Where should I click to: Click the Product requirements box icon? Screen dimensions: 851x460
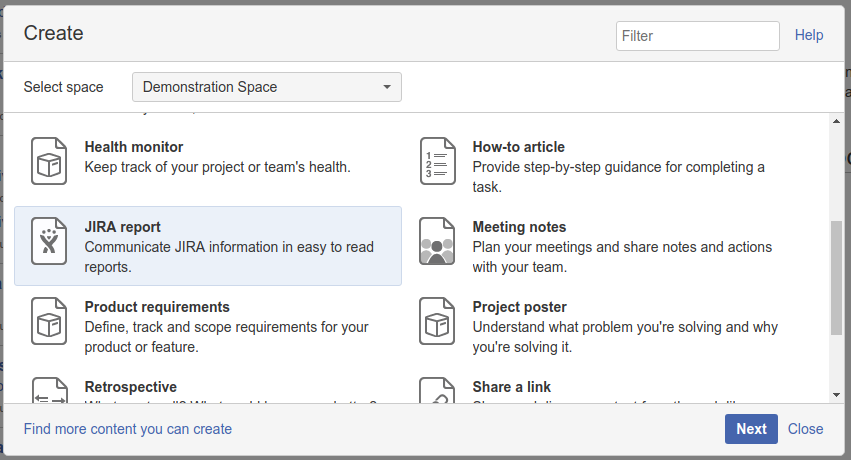coord(49,321)
